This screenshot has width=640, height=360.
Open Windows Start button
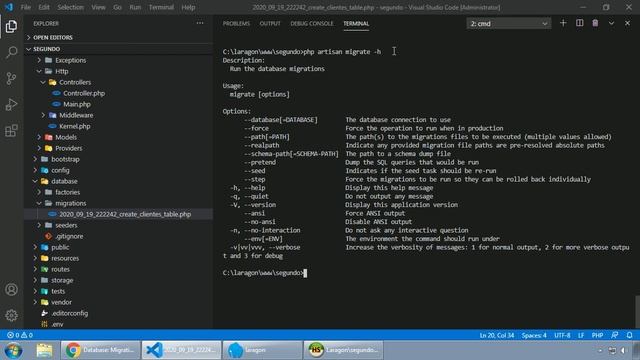13,350
